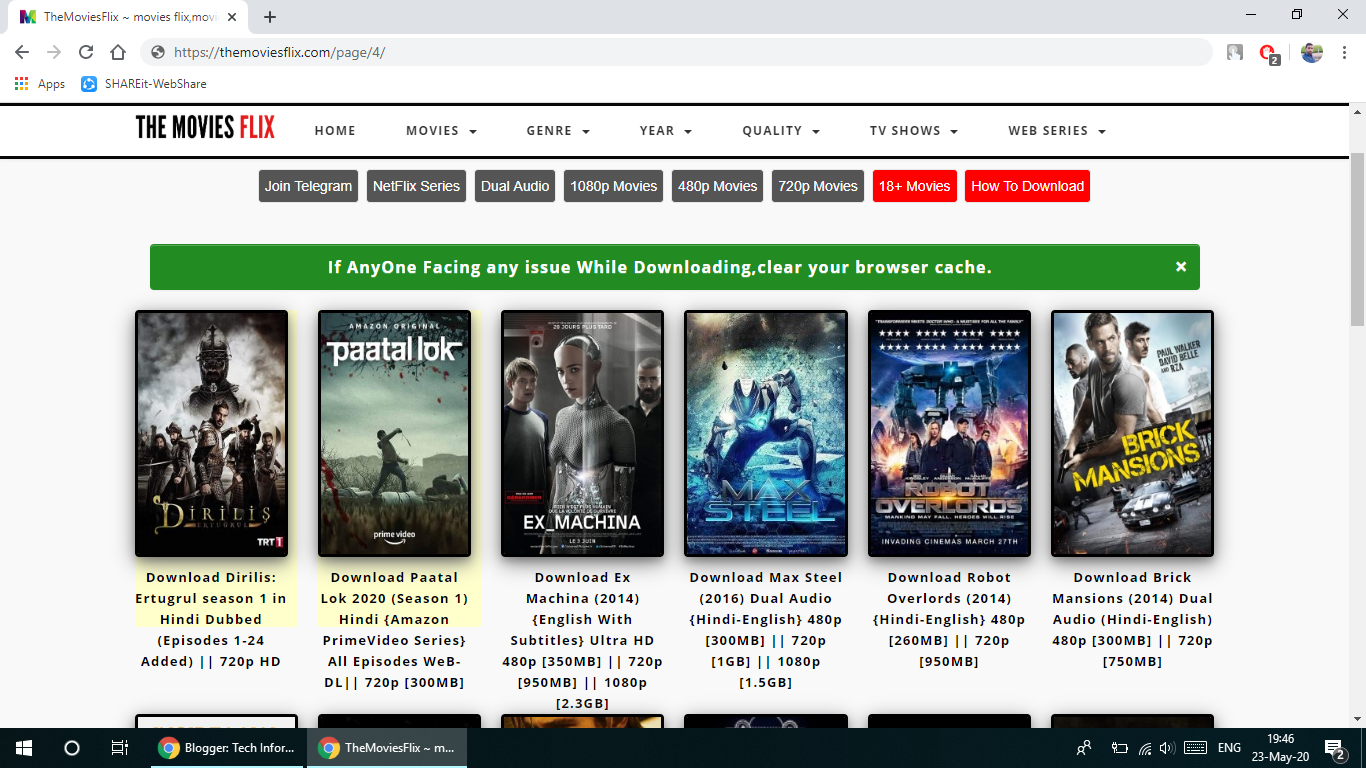The width and height of the screenshot is (1366, 768).
Task: Check the battery icon in system tray
Action: (1120, 748)
